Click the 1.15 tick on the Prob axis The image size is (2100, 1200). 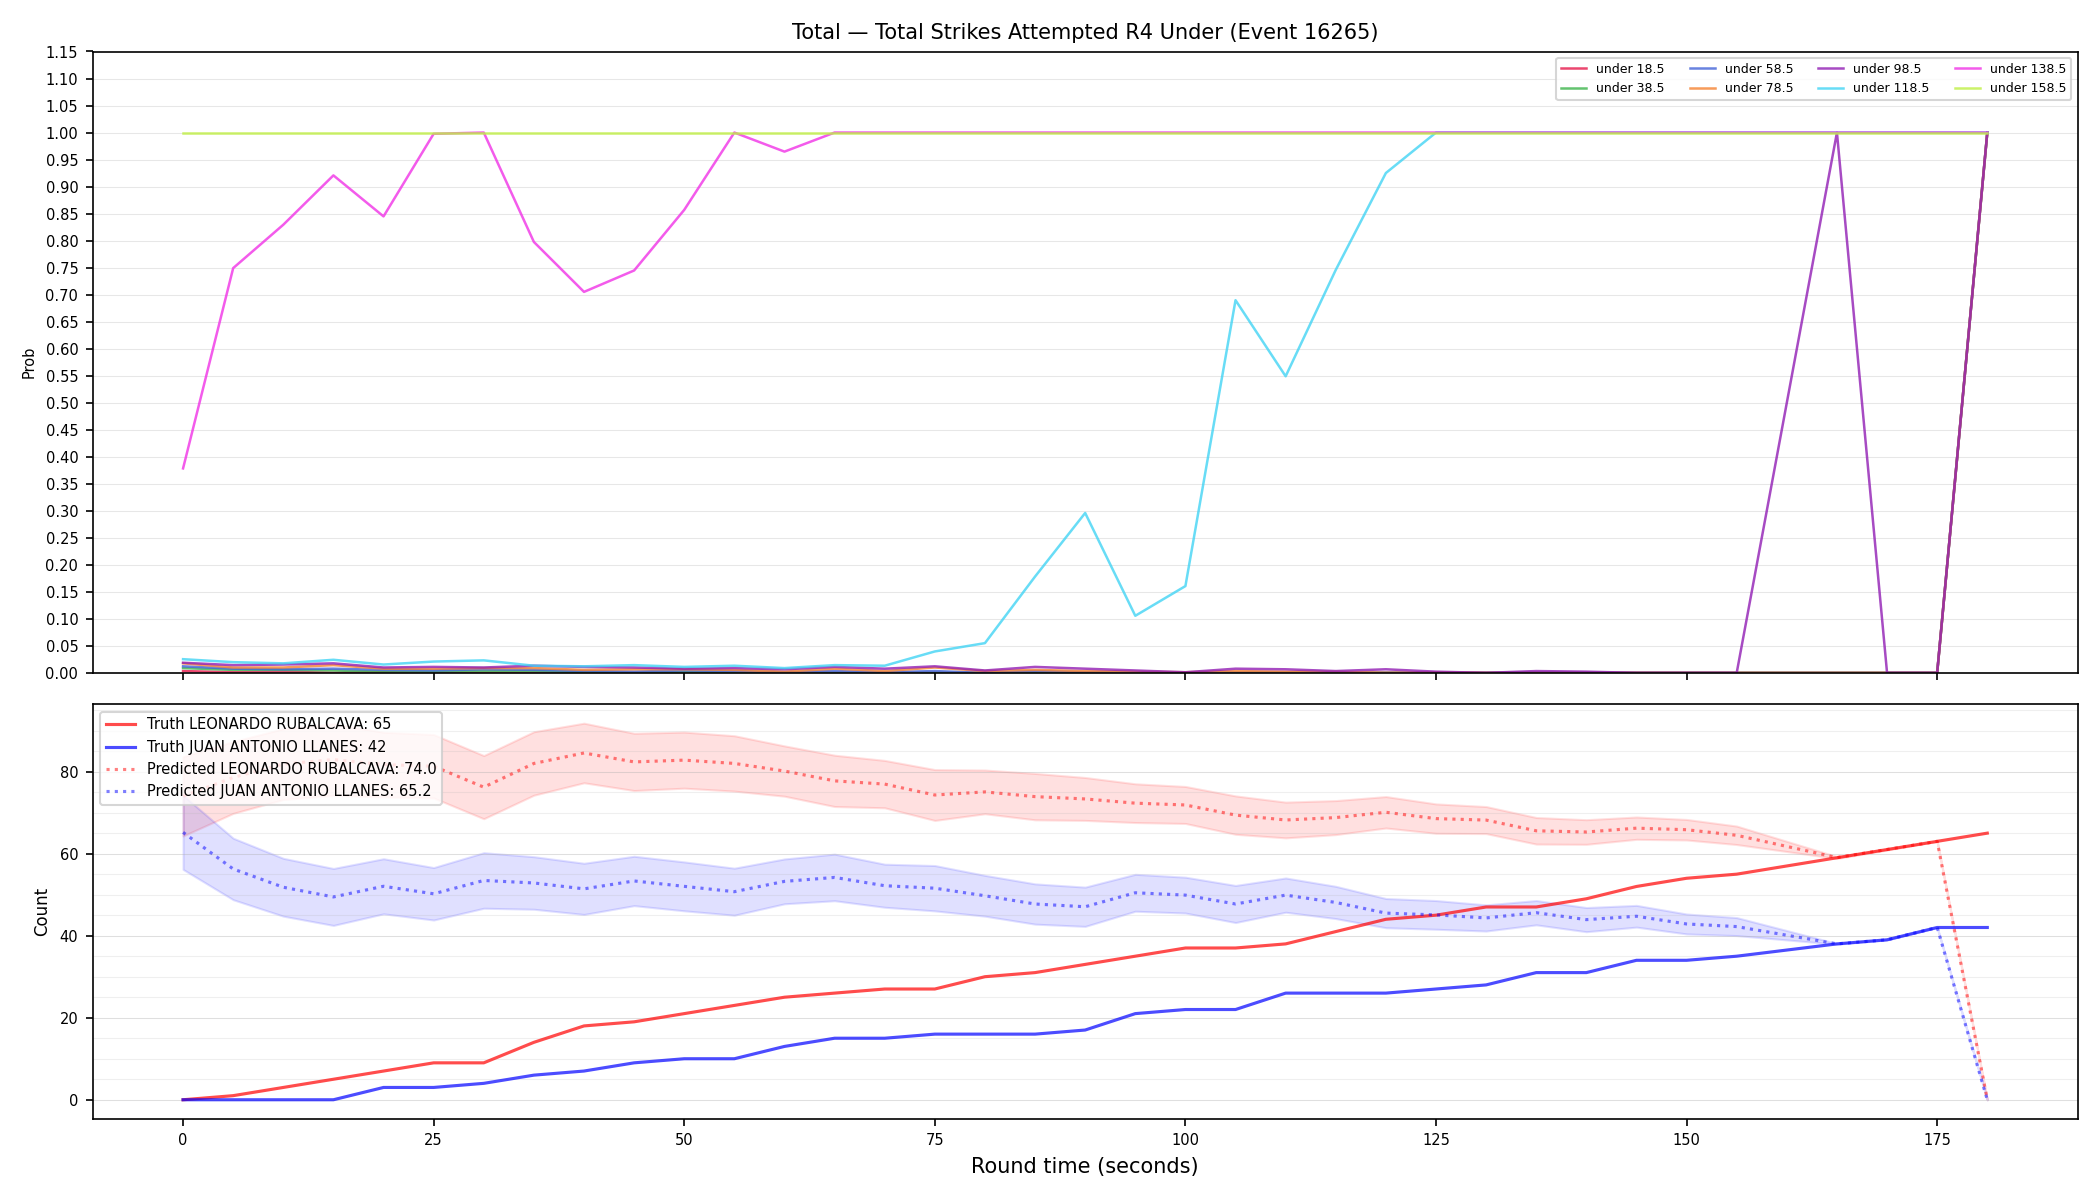pos(62,53)
